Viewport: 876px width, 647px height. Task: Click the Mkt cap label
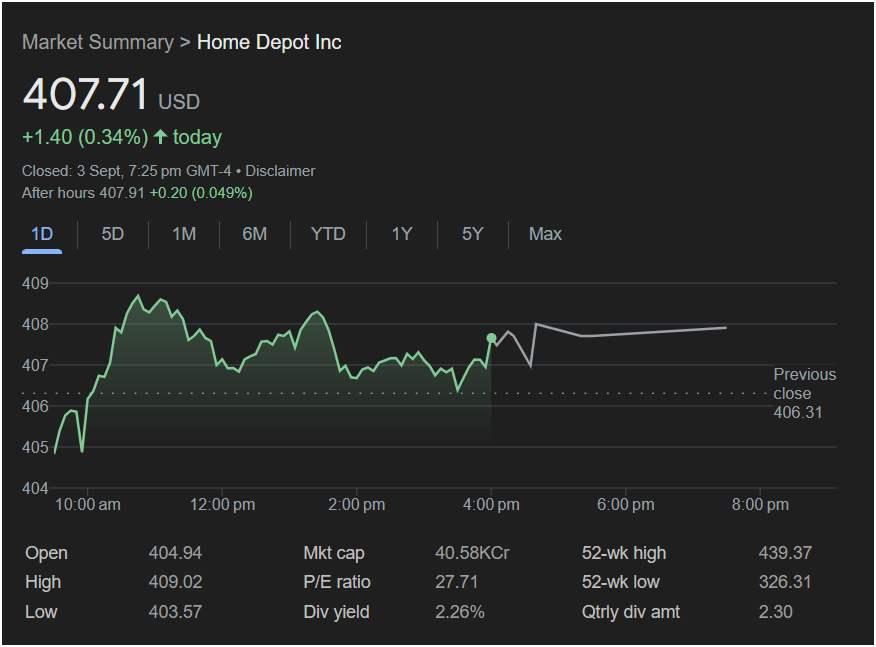pos(334,553)
